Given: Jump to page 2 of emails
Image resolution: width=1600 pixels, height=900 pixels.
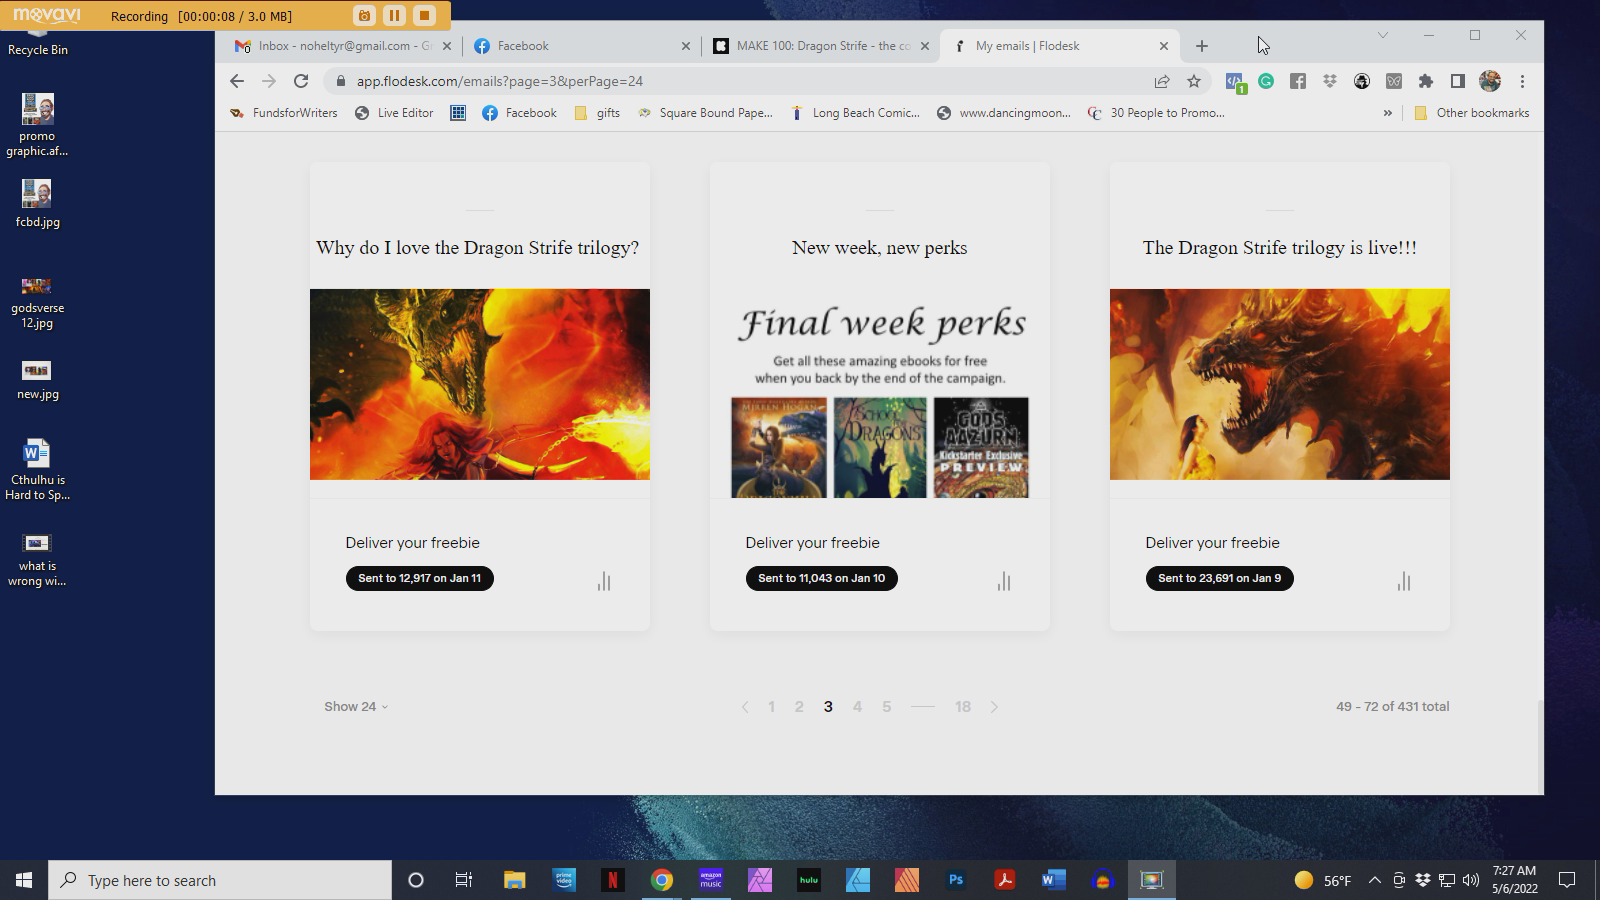Looking at the screenshot, I should coord(799,707).
